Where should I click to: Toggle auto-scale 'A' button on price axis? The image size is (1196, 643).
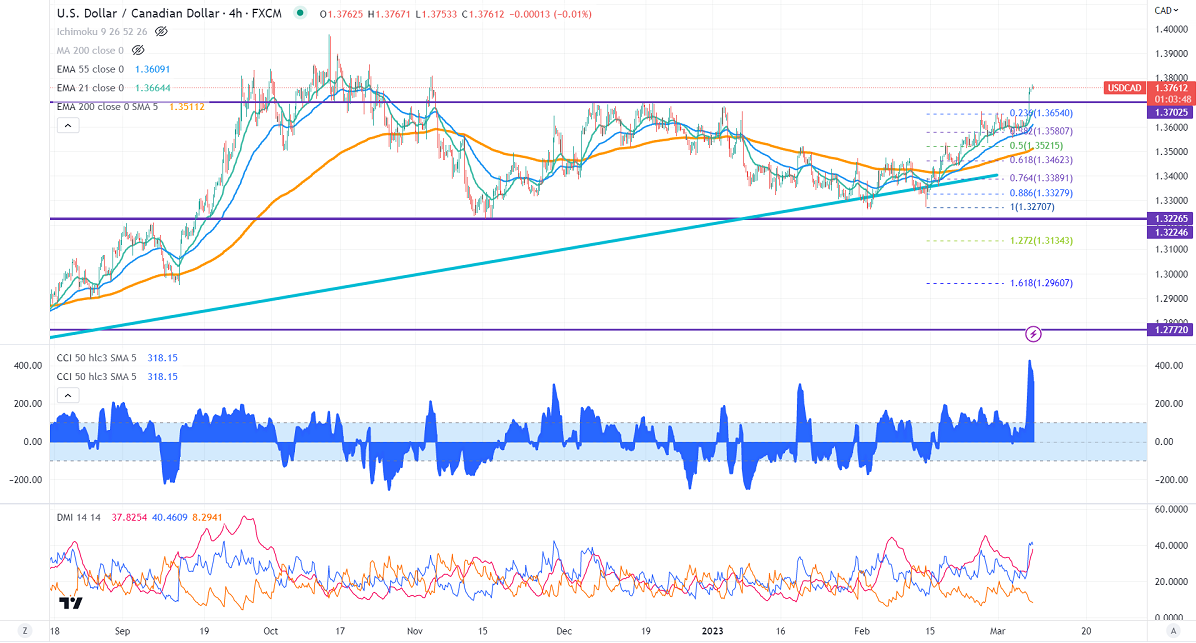1172,632
